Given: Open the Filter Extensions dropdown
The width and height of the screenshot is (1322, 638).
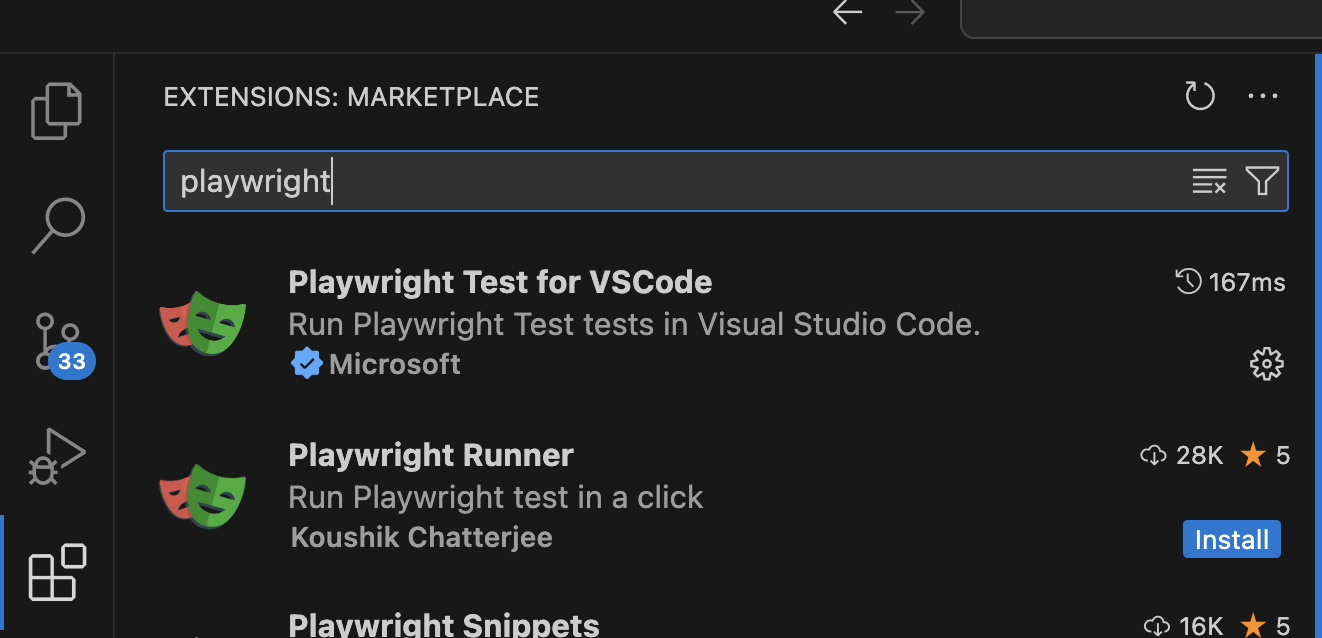Looking at the screenshot, I should coord(1262,181).
